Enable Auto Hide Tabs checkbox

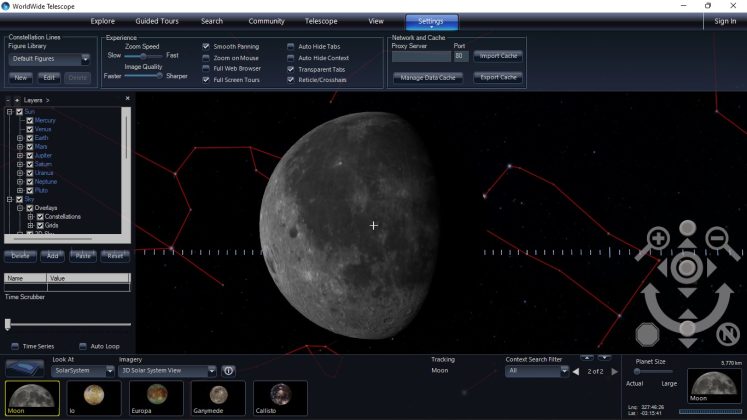click(x=291, y=46)
